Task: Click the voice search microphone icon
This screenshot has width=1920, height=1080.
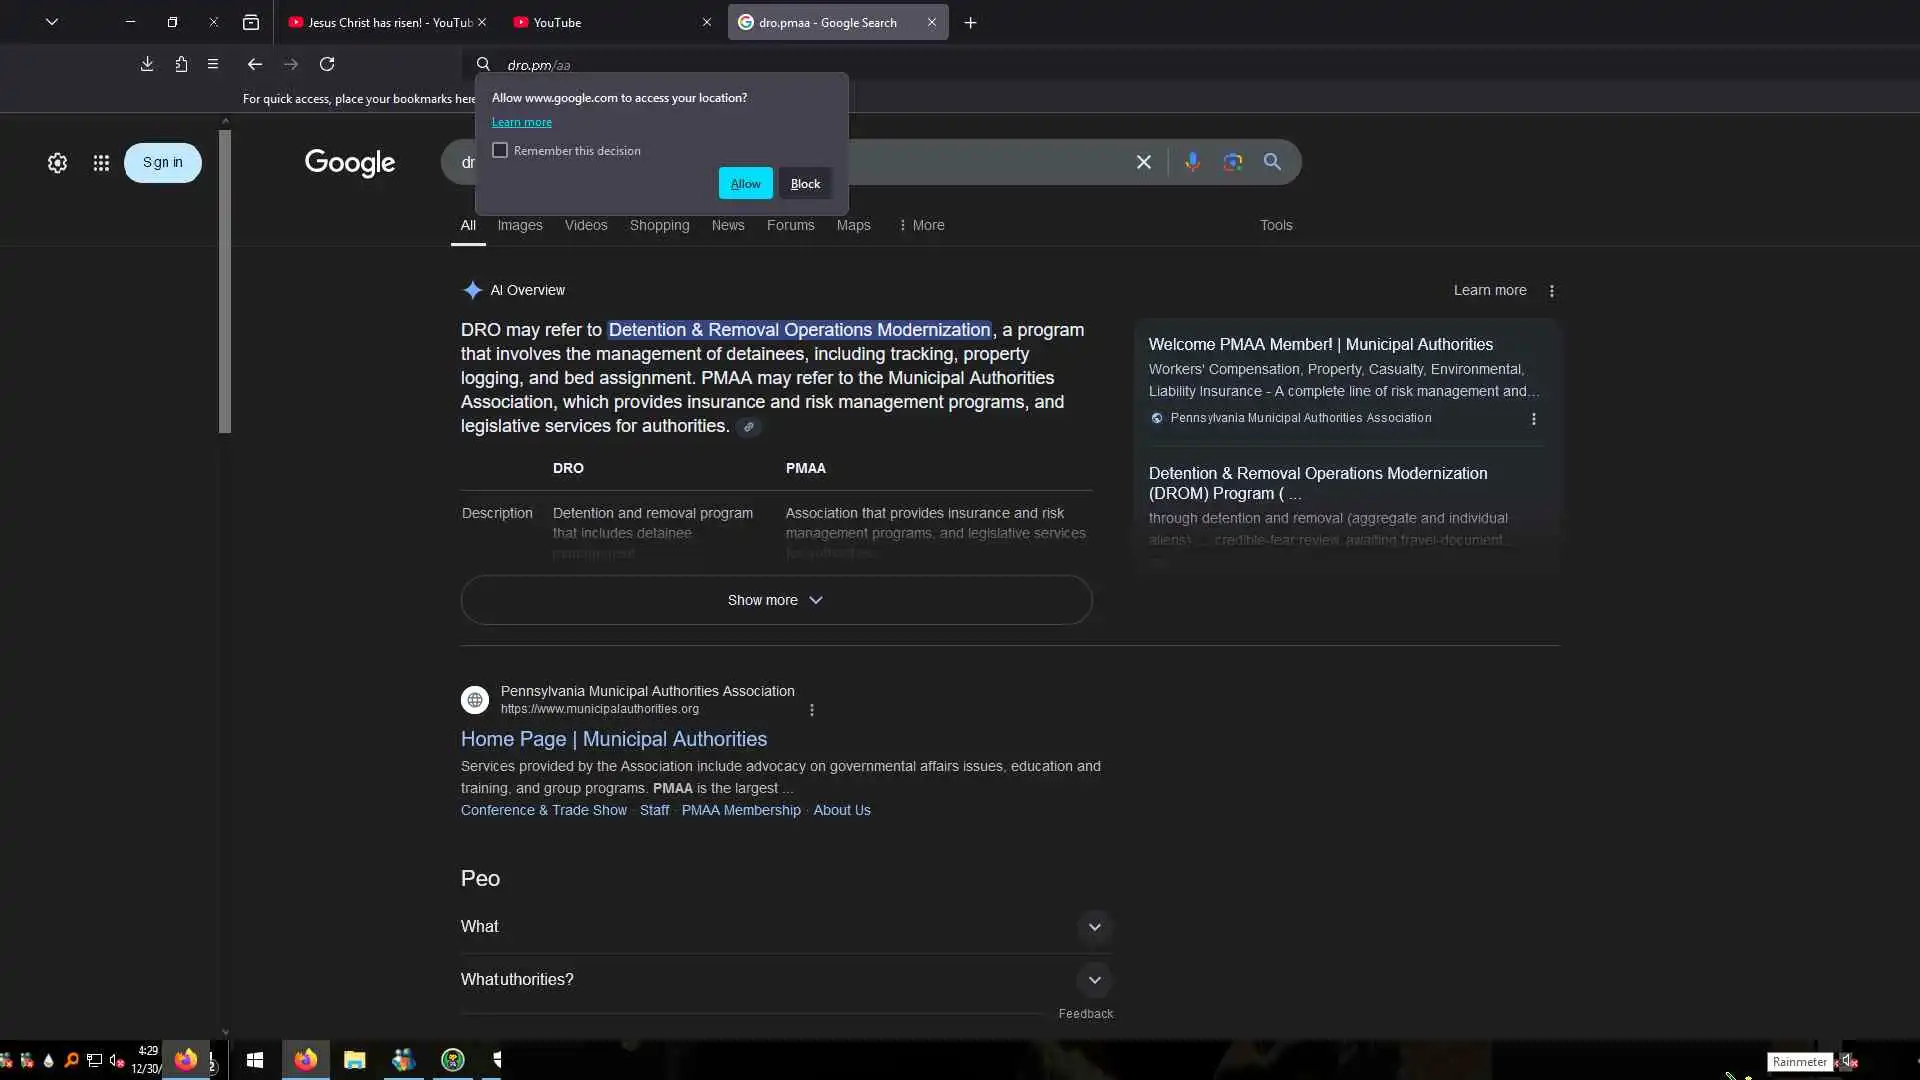Action: (1192, 162)
